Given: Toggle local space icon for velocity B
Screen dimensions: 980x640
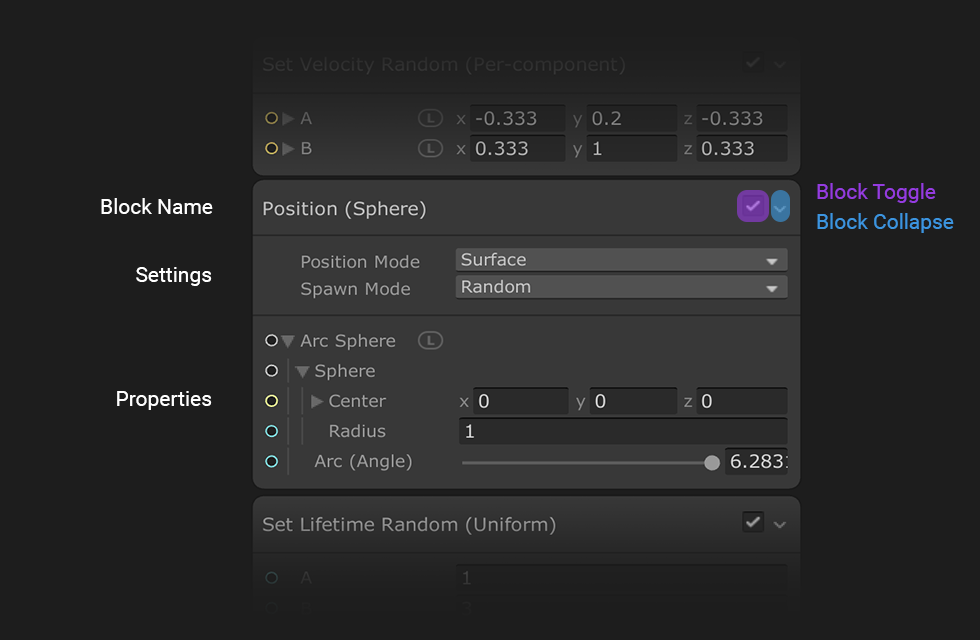Looking at the screenshot, I should [x=430, y=149].
